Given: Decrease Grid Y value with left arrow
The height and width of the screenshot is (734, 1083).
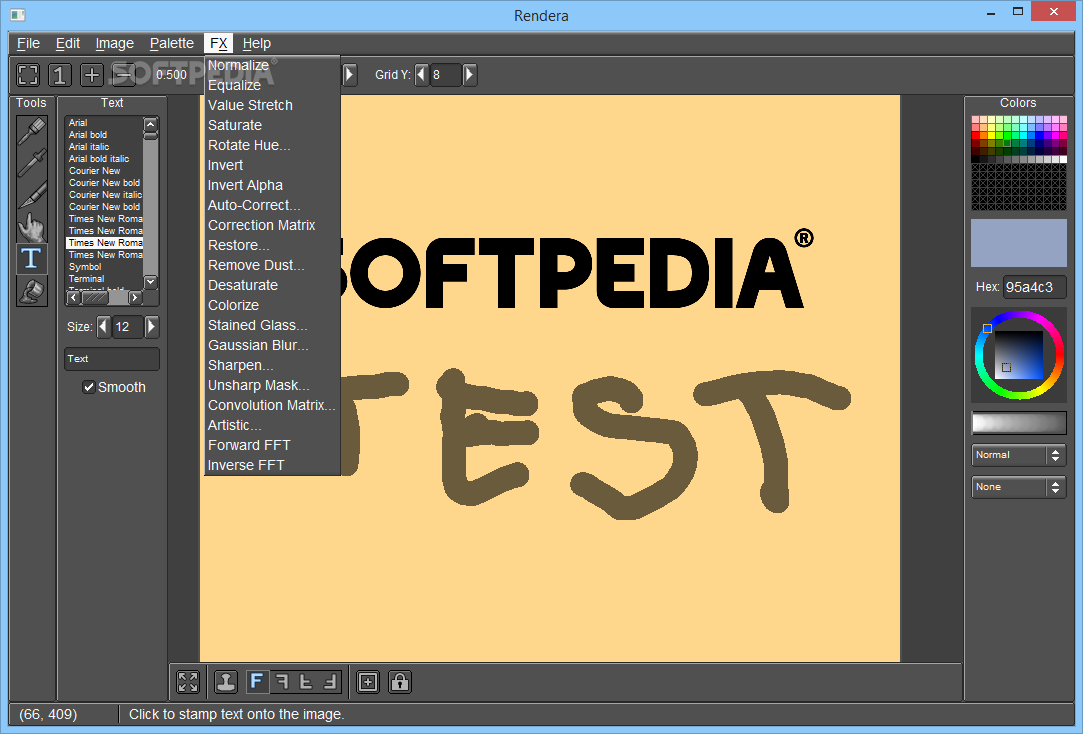Looking at the screenshot, I should coord(421,75).
